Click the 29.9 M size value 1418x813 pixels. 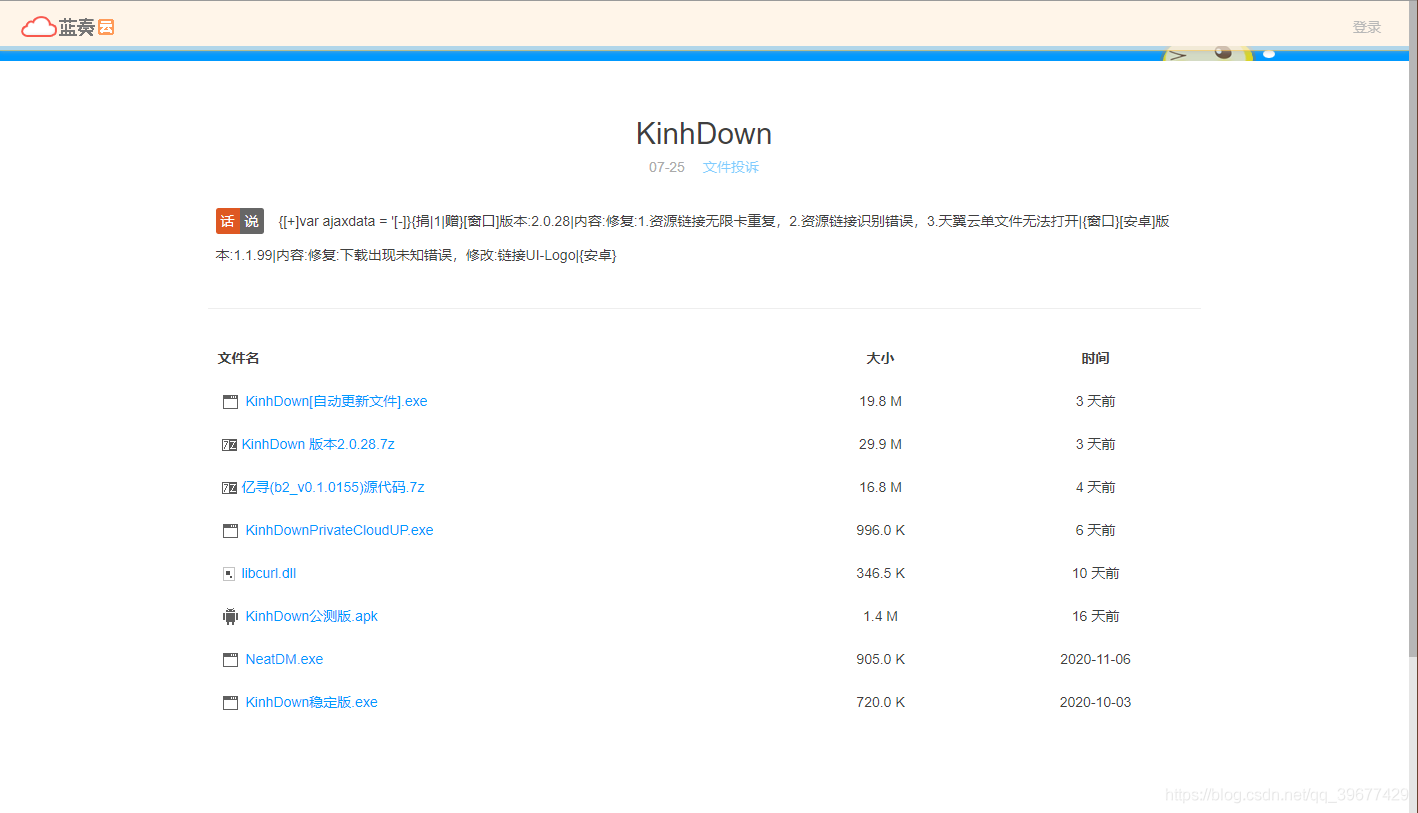880,444
